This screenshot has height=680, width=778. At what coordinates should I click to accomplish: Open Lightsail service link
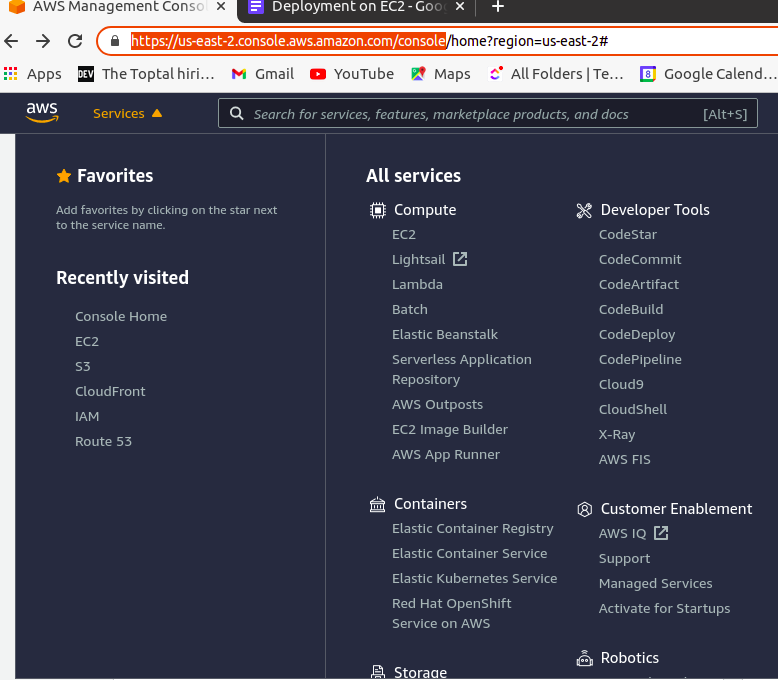pos(418,259)
